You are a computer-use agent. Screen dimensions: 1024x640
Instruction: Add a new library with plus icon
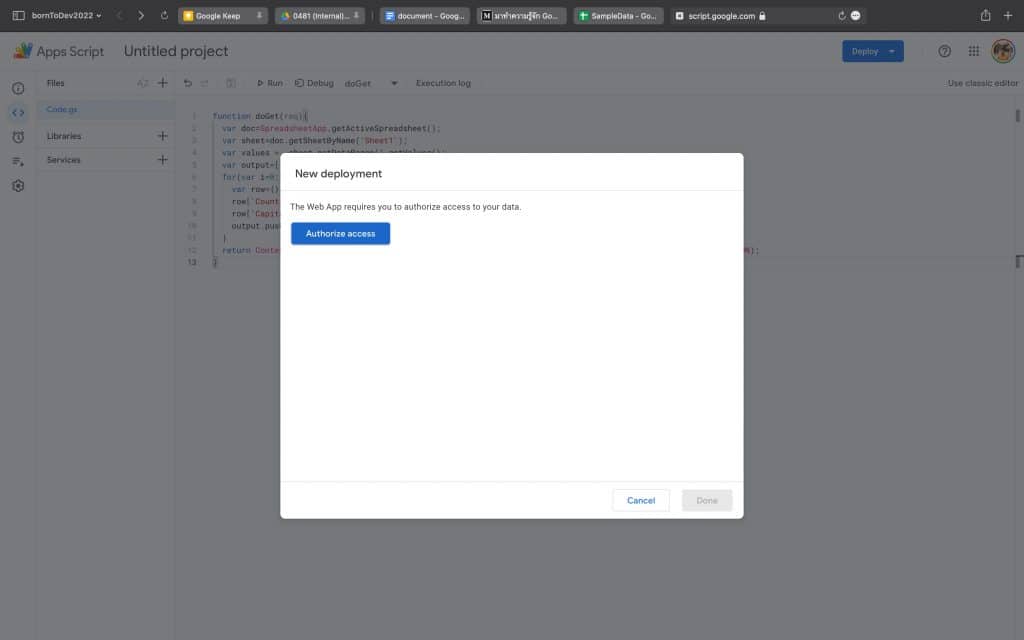(163, 135)
